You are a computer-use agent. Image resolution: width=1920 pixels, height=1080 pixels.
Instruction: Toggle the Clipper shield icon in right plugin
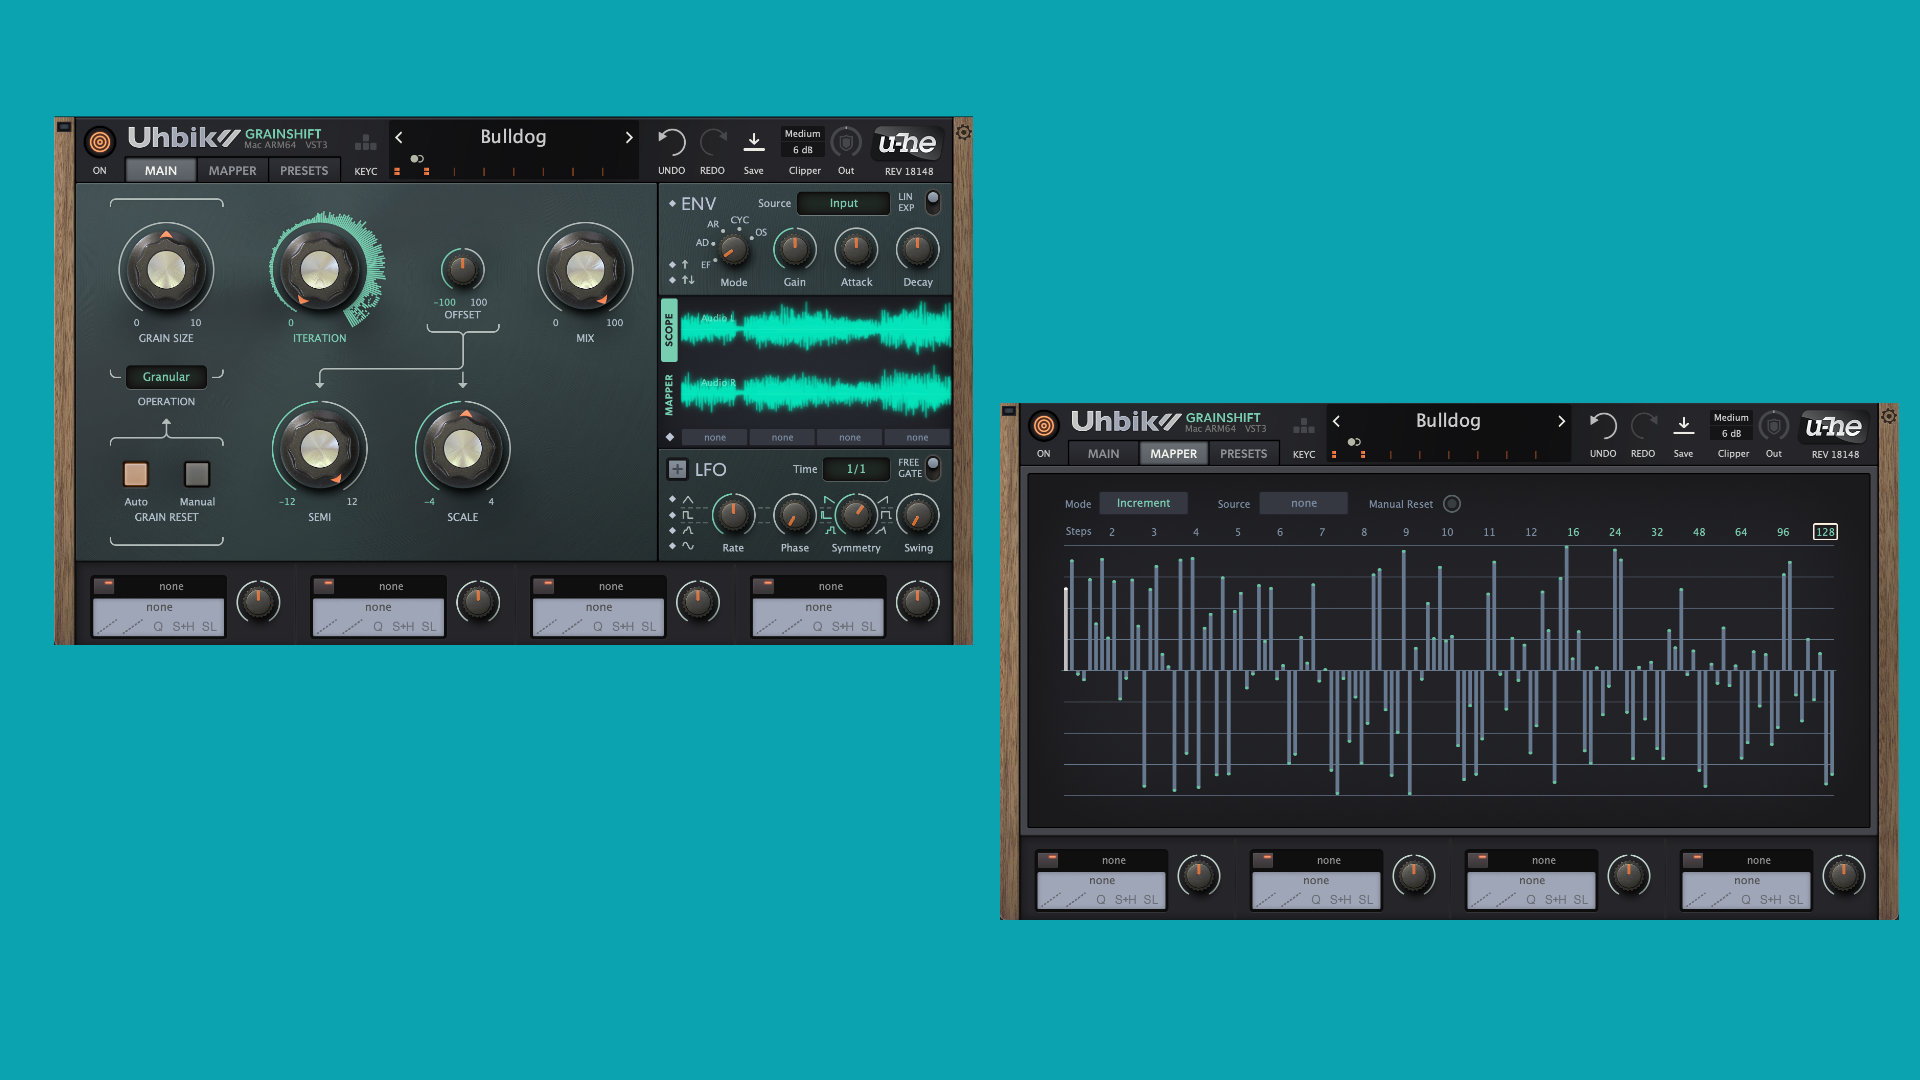coord(1773,427)
